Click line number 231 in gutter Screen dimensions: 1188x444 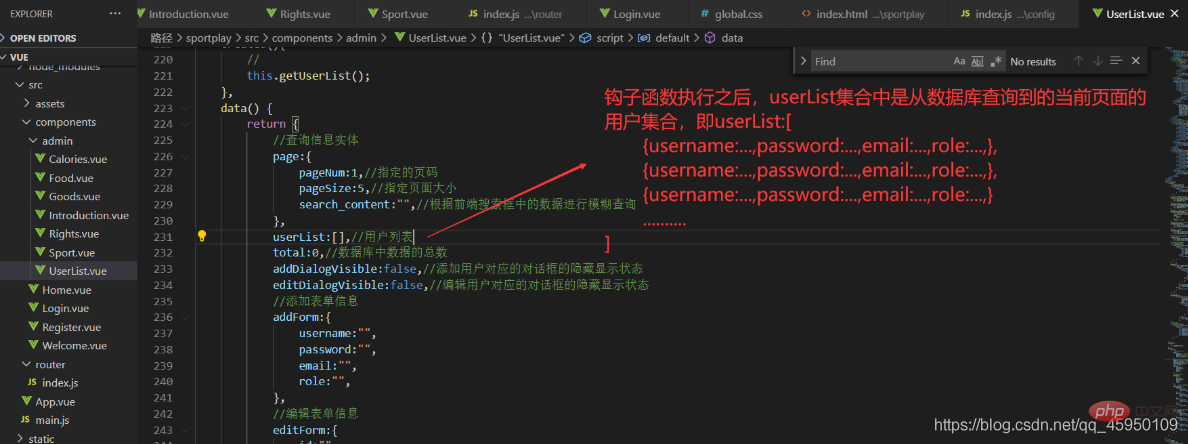(x=163, y=236)
